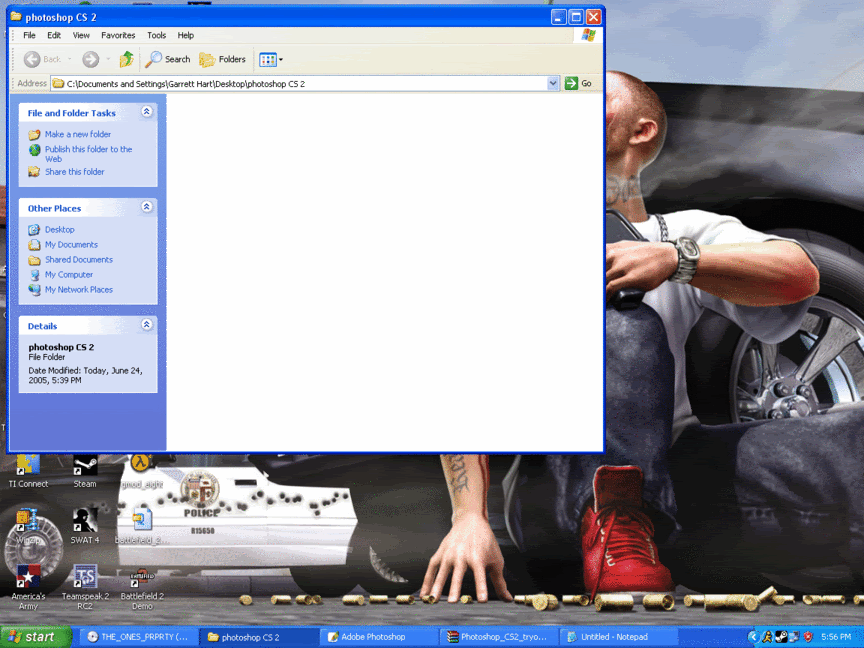
Task: Open the Help menu
Action: click(x=186, y=35)
